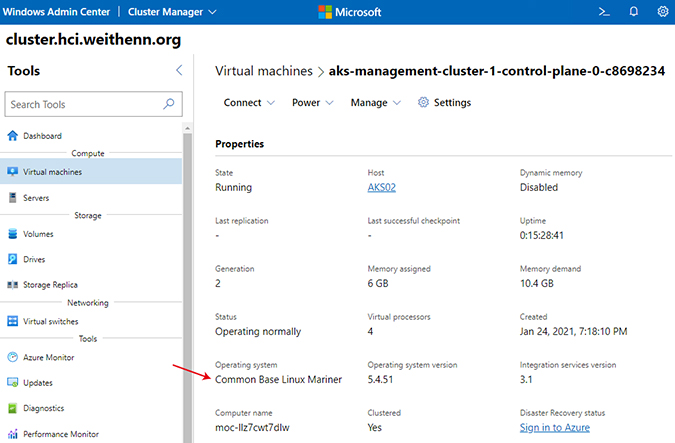675x443 pixels.
Task: Click the OS version 5.4.51
Action: [380, 379]
